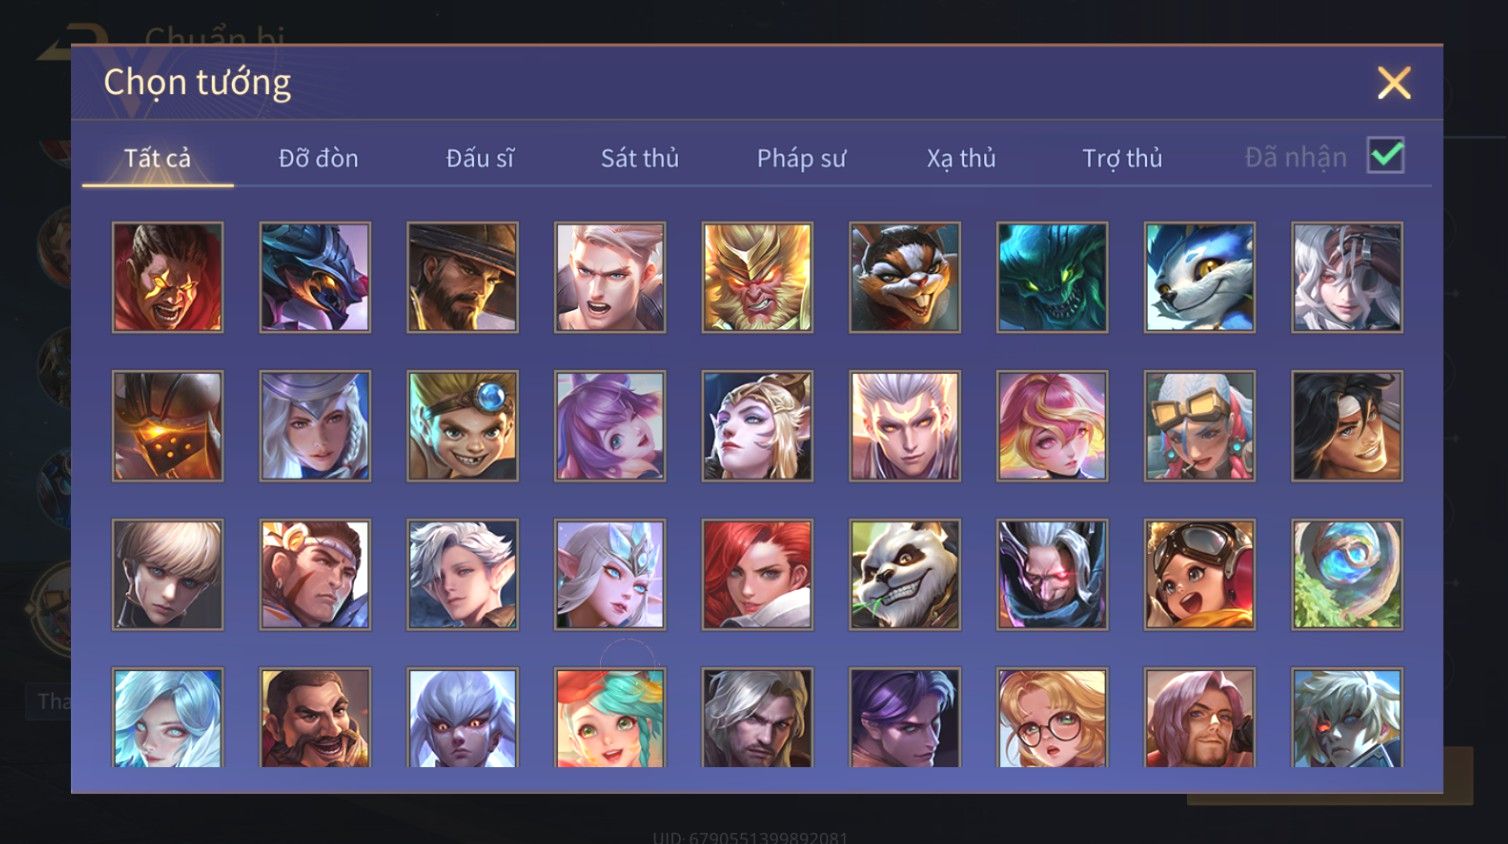The height and width of the screenshot is (844, 1508).
Task: Switch to the Trợ thủ tab
Action: coord(1122,158)
